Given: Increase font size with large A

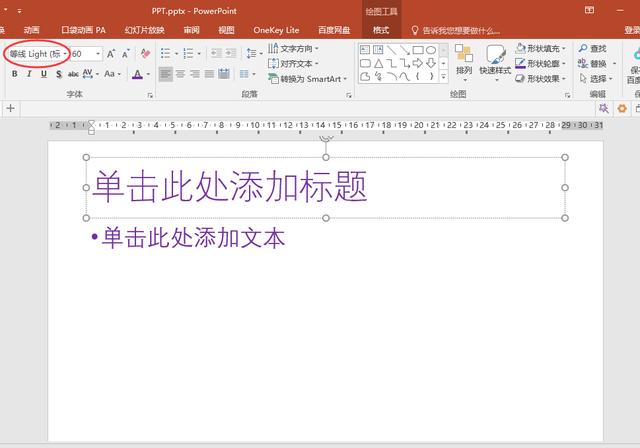Looking at the screenshot, I should (x=111, y=54).
